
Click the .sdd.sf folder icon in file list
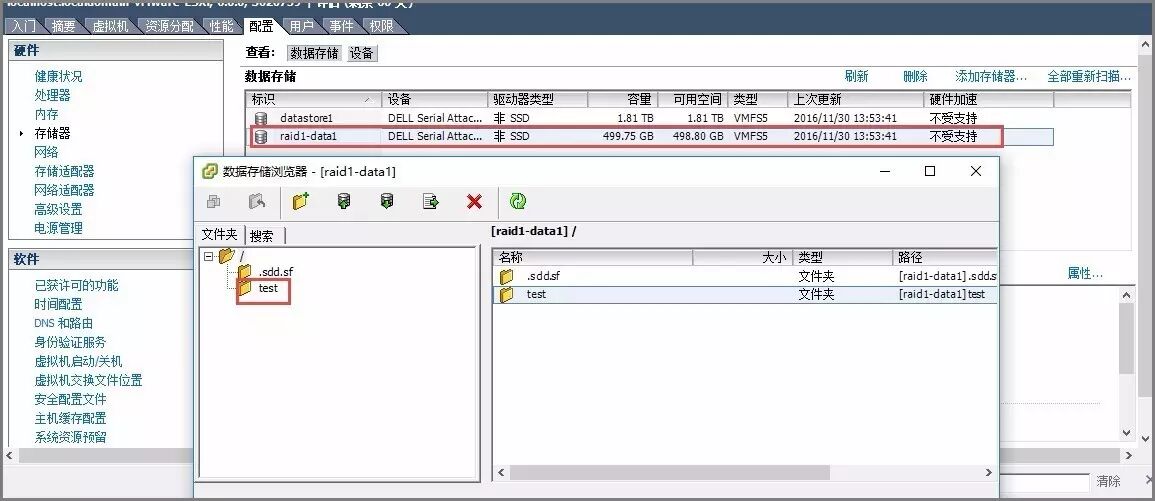click(x=507, y=276)
